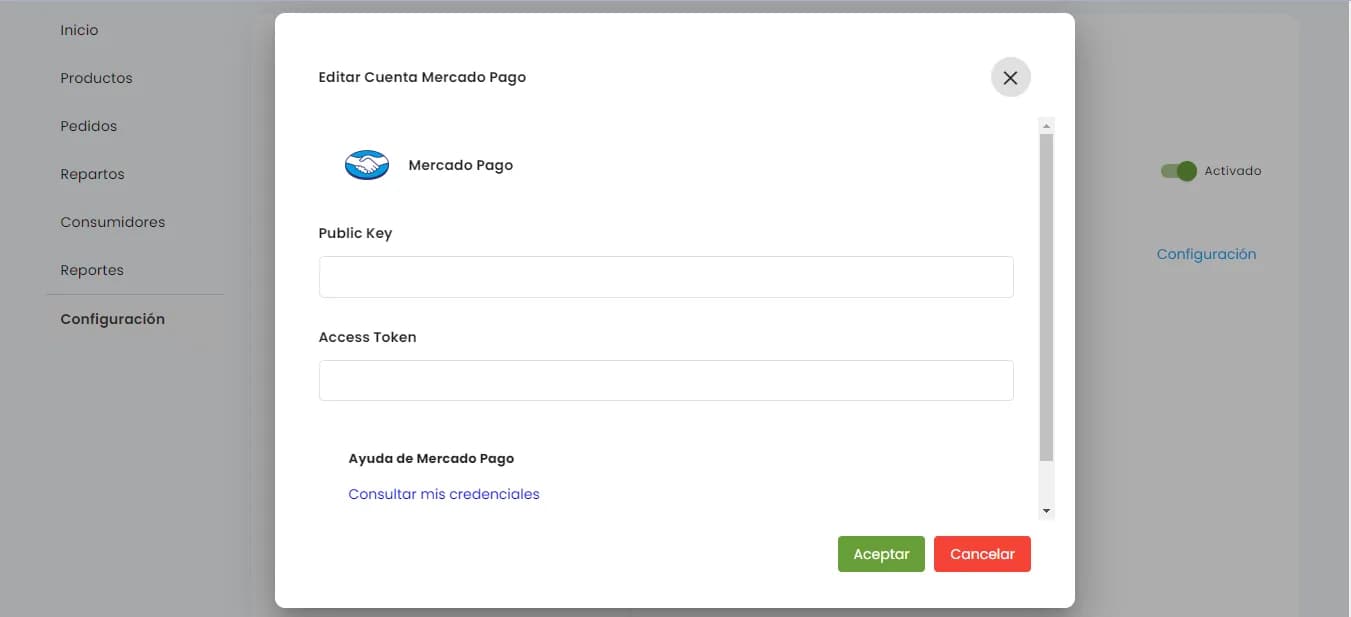
Task: Close the Editar Cuenta Mercado Pago dialog
Action: pos(1010,77)
